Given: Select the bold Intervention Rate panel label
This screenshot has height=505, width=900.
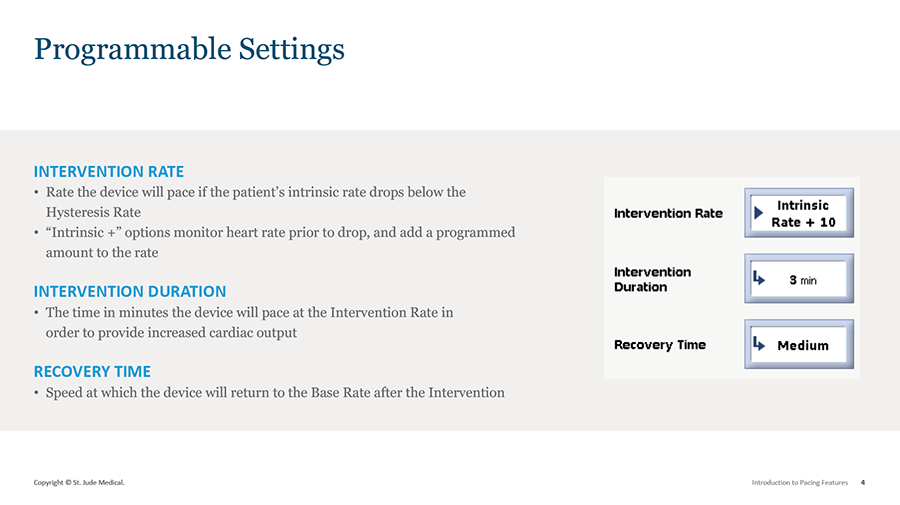Looking at the screenshot, I should 668,213.
